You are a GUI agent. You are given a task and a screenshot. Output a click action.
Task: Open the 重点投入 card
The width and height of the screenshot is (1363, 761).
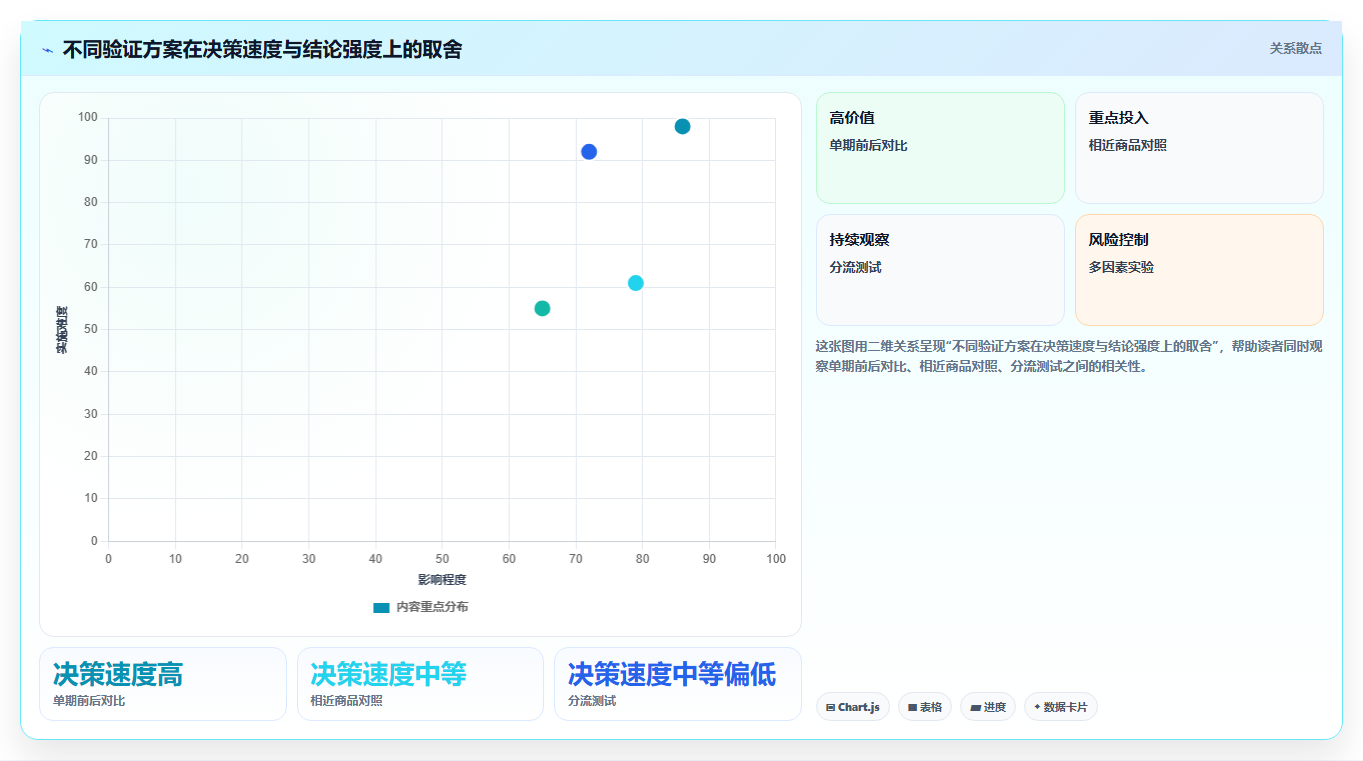tap(1199, 148)
